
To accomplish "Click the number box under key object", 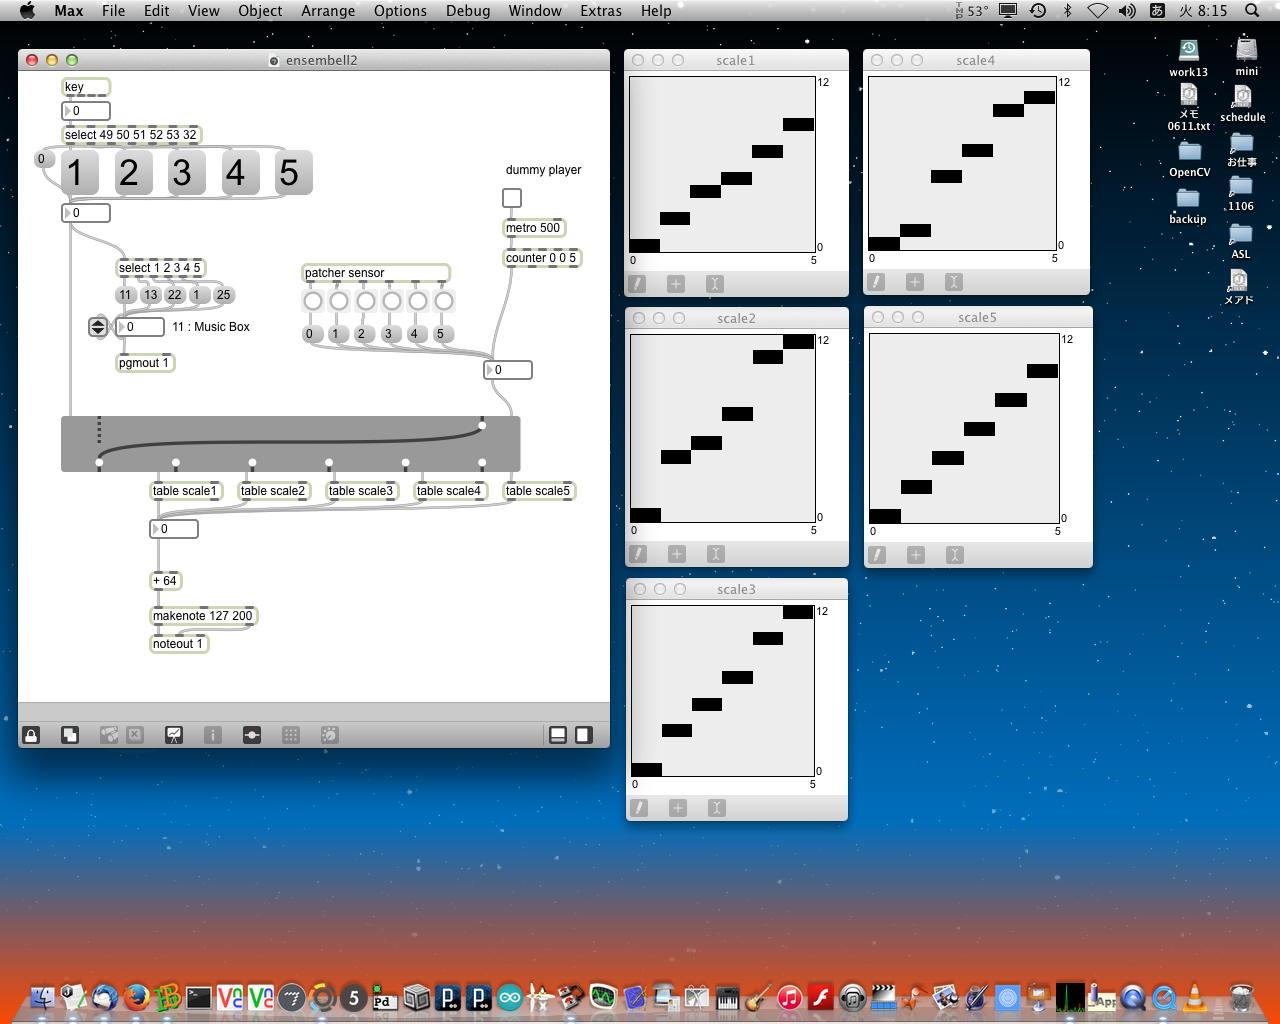I will (86, 111).
